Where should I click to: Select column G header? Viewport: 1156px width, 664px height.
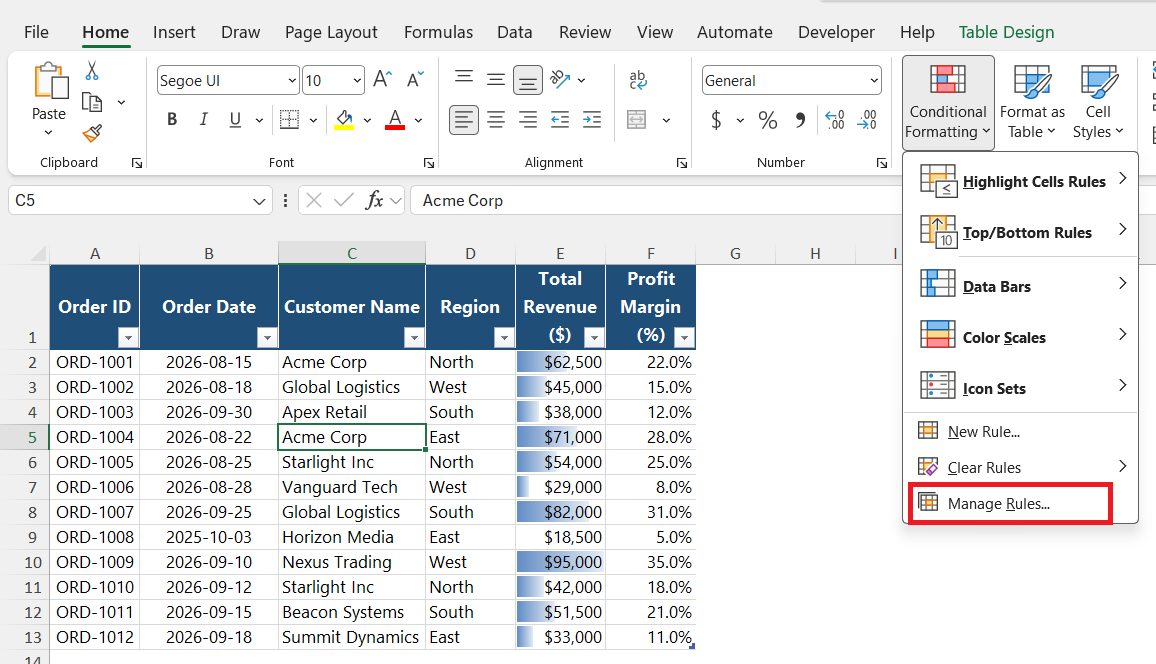[x=735, y=254]
